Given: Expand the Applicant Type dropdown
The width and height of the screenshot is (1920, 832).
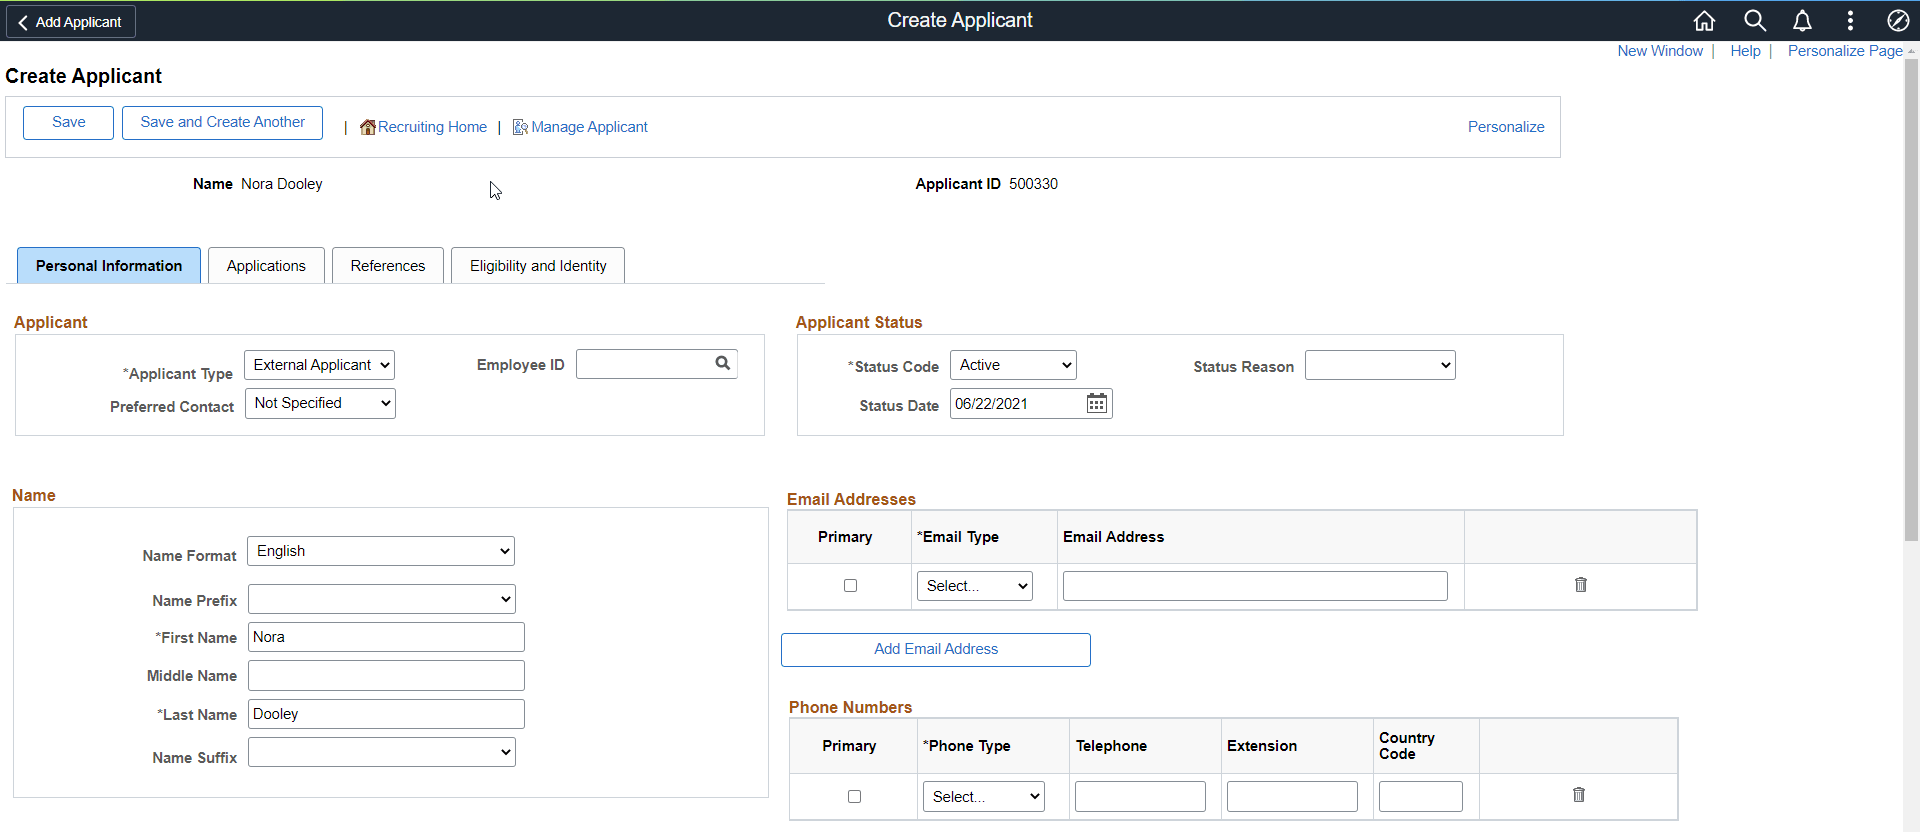Looking at the screenshot, I should pos(319,365).
